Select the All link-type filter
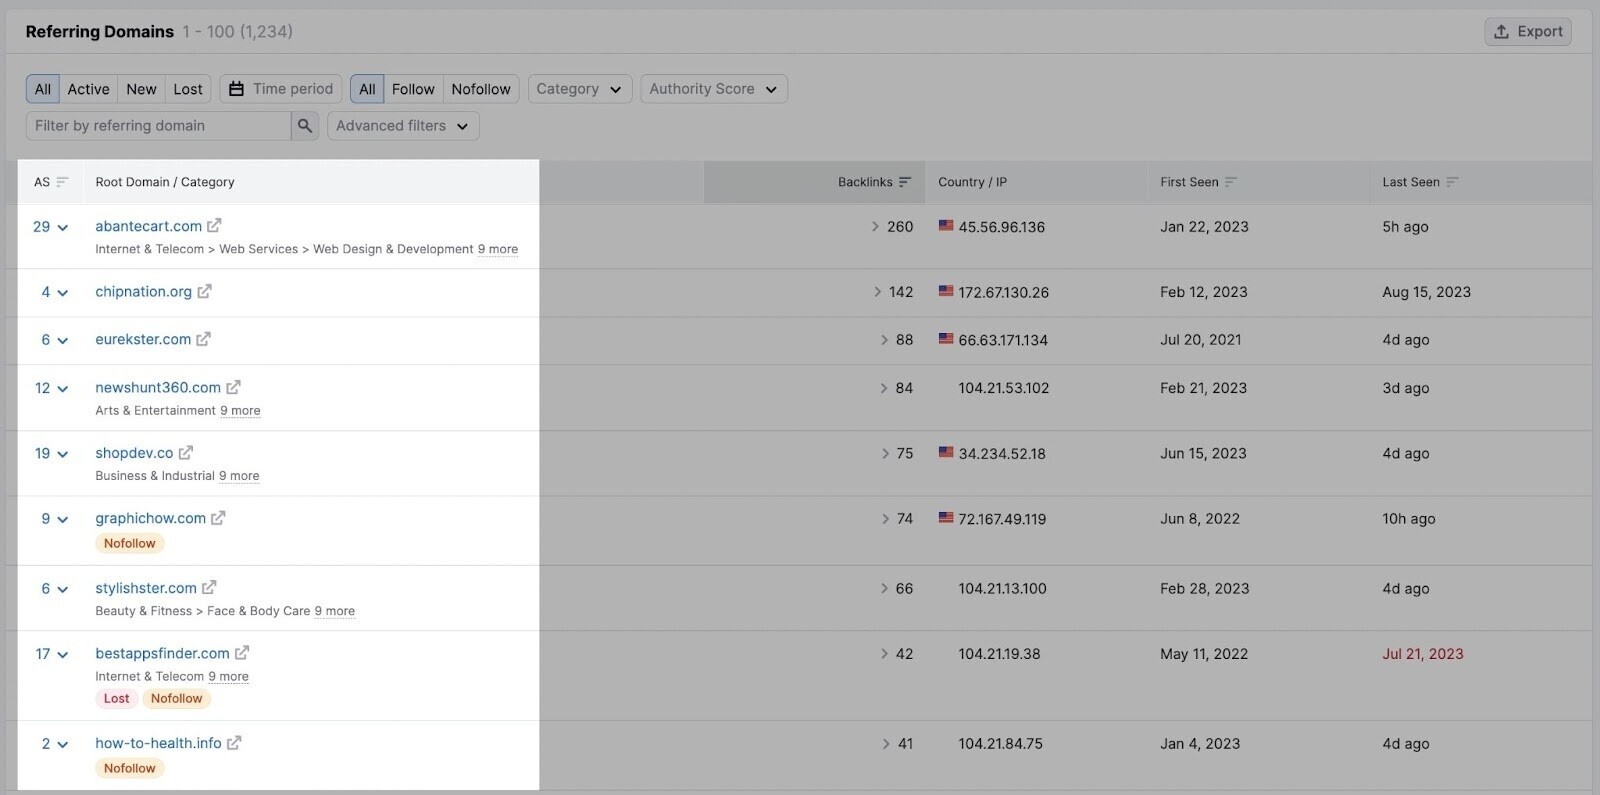The height and width of the screenshot is (795, 1600). coord(367,89)
